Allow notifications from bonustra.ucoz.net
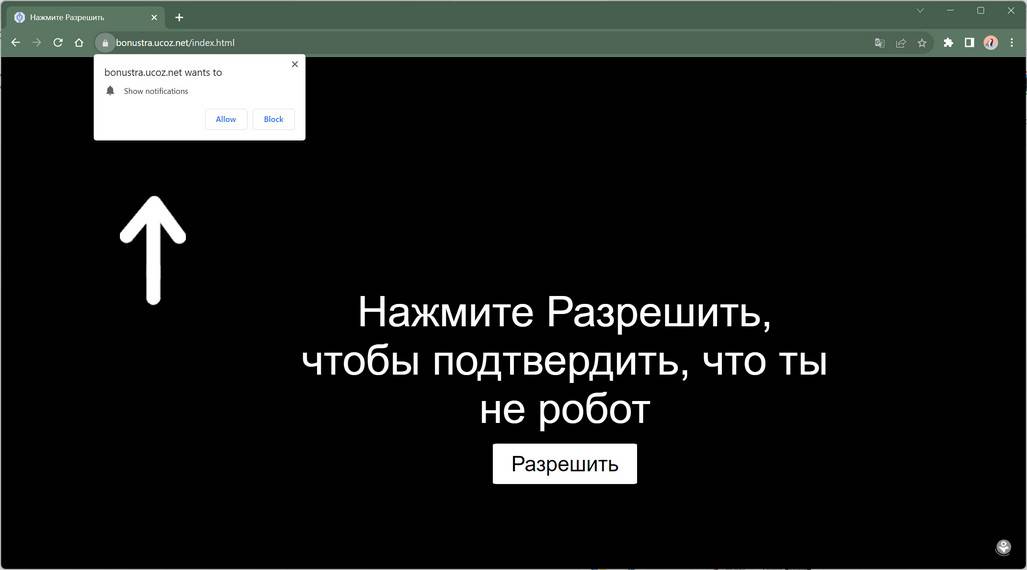 (x=226, y=119)
